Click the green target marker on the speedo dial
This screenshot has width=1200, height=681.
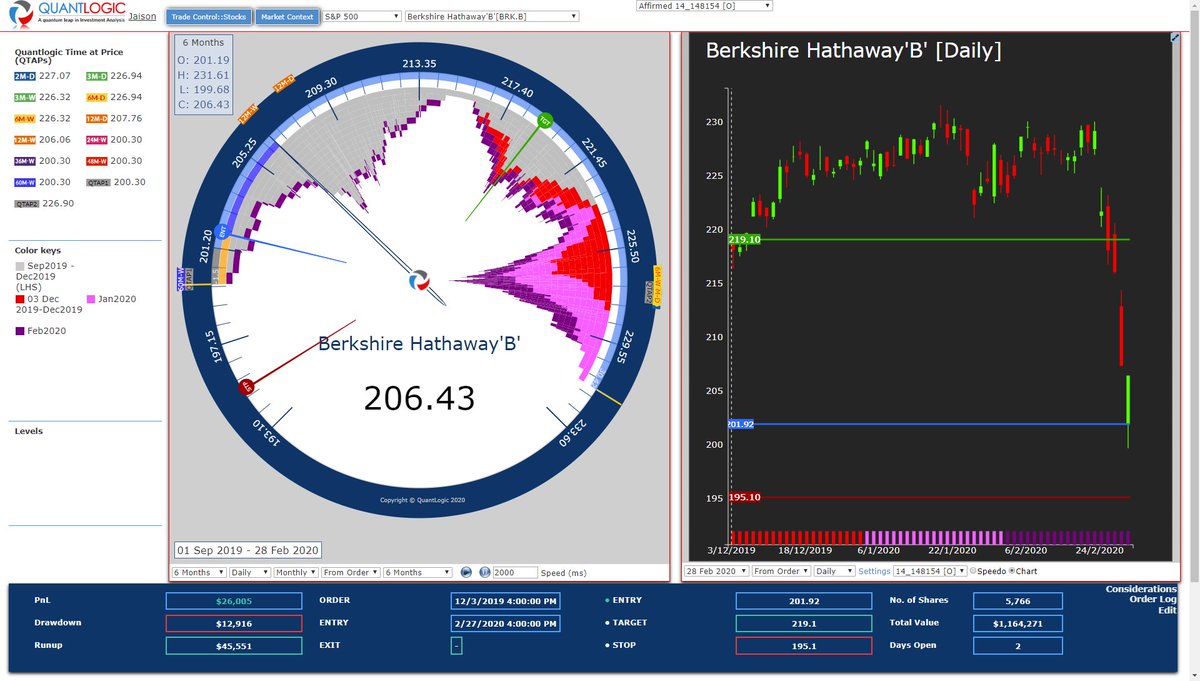pos(545,121)
